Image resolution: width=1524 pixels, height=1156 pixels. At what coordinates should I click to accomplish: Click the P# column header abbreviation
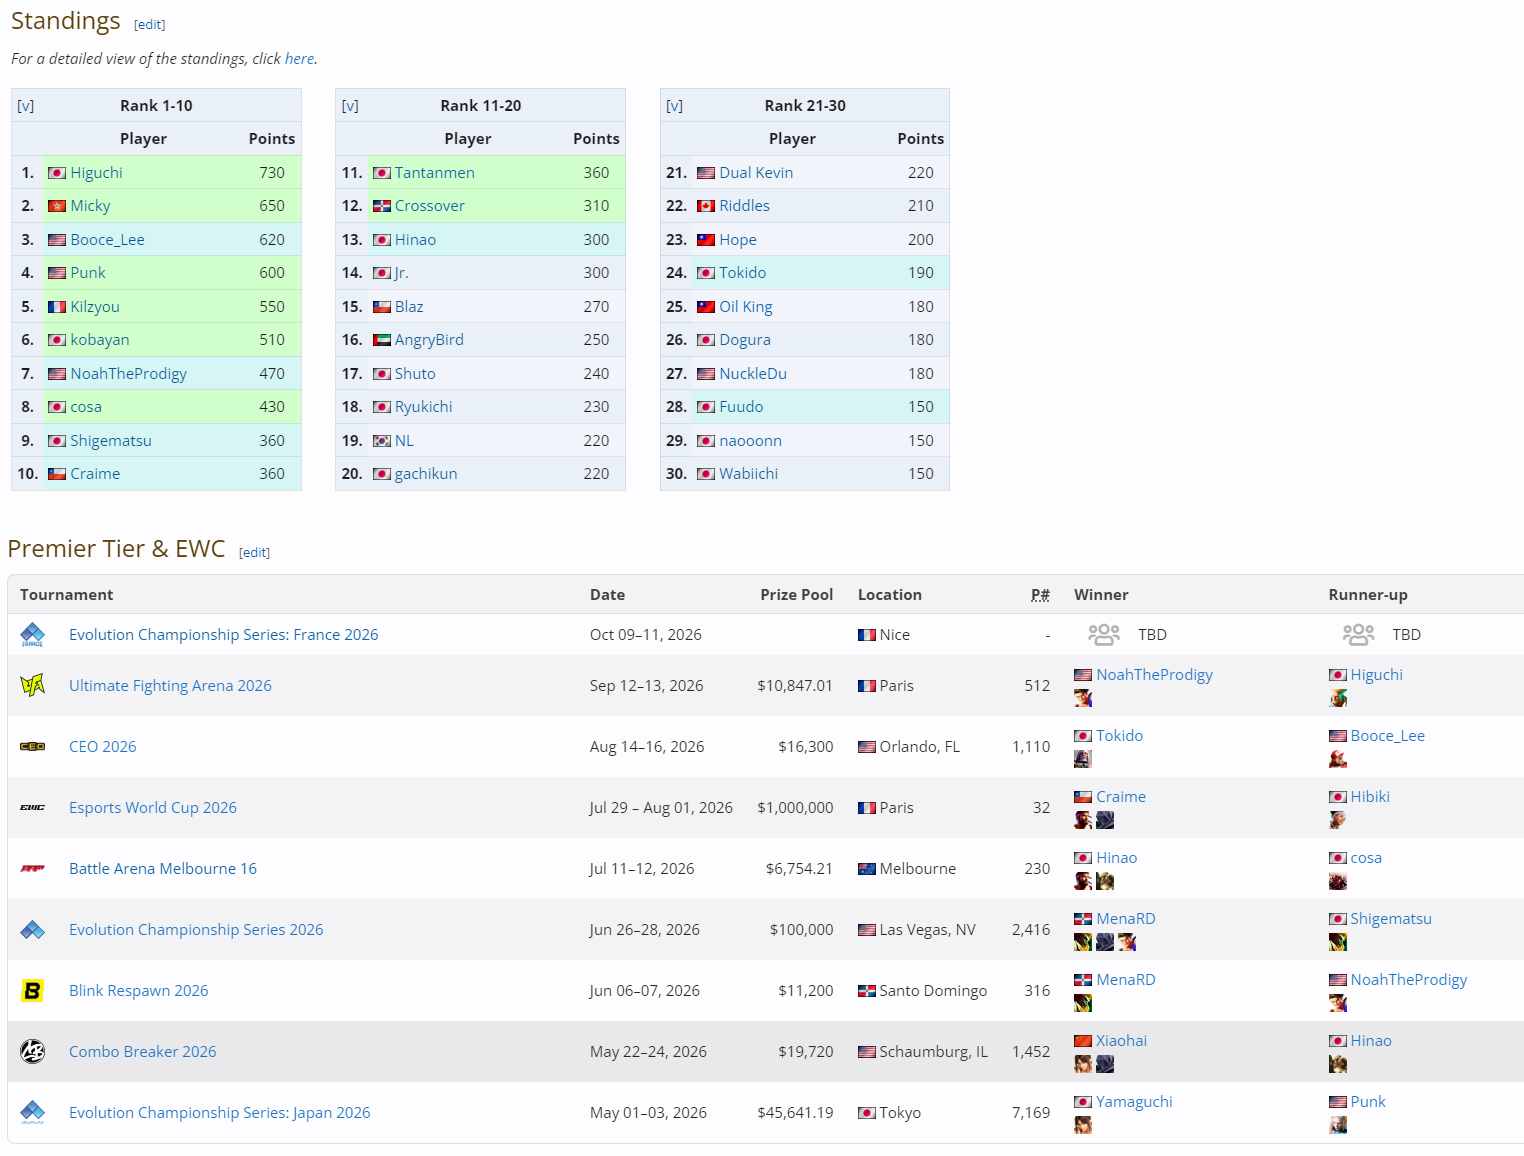tap(1040, 594)
